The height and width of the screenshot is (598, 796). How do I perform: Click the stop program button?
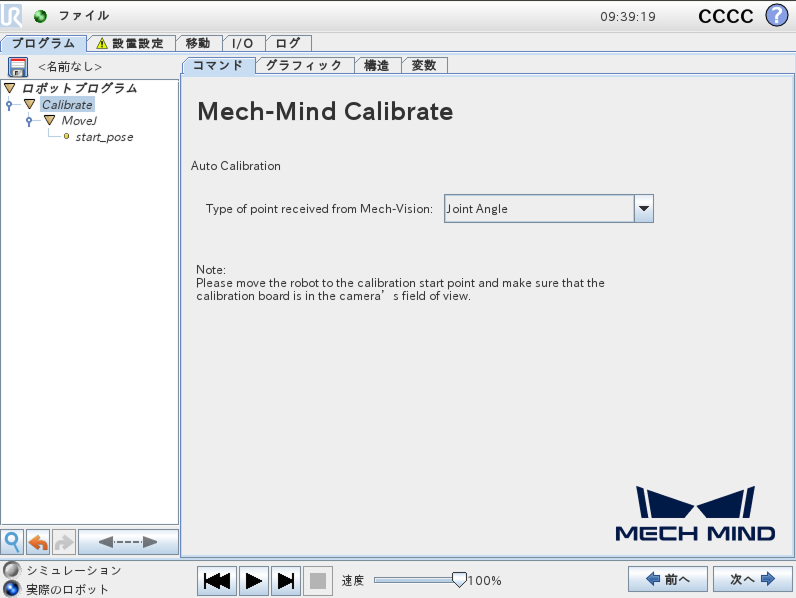click(318, 581)
